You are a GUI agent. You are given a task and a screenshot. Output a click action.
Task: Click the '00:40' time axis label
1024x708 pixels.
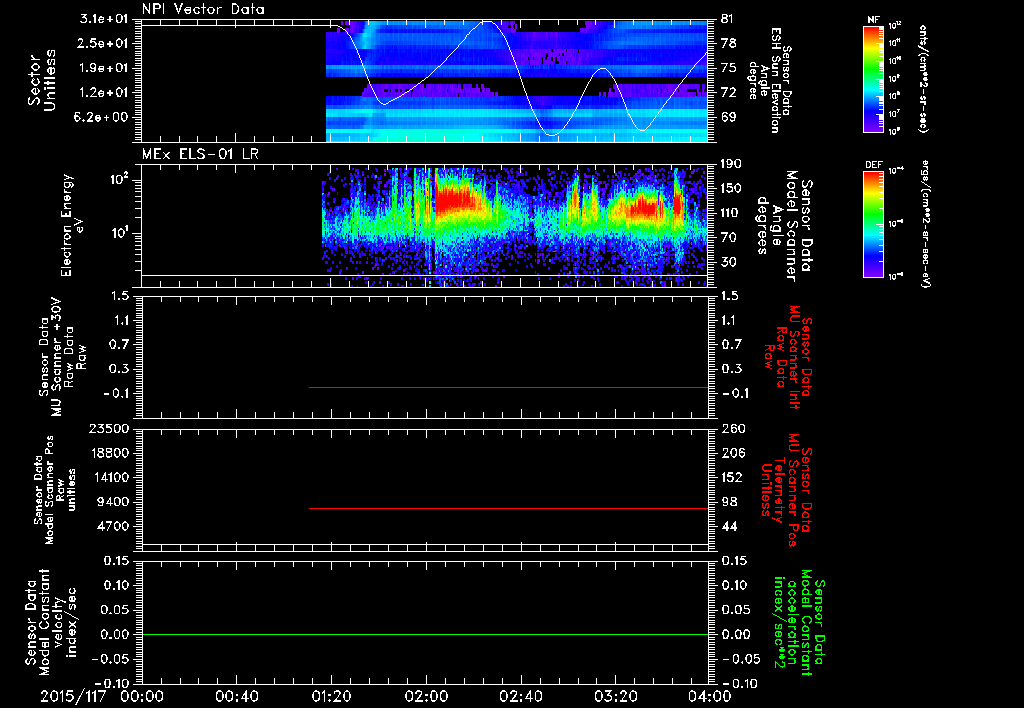236,696
